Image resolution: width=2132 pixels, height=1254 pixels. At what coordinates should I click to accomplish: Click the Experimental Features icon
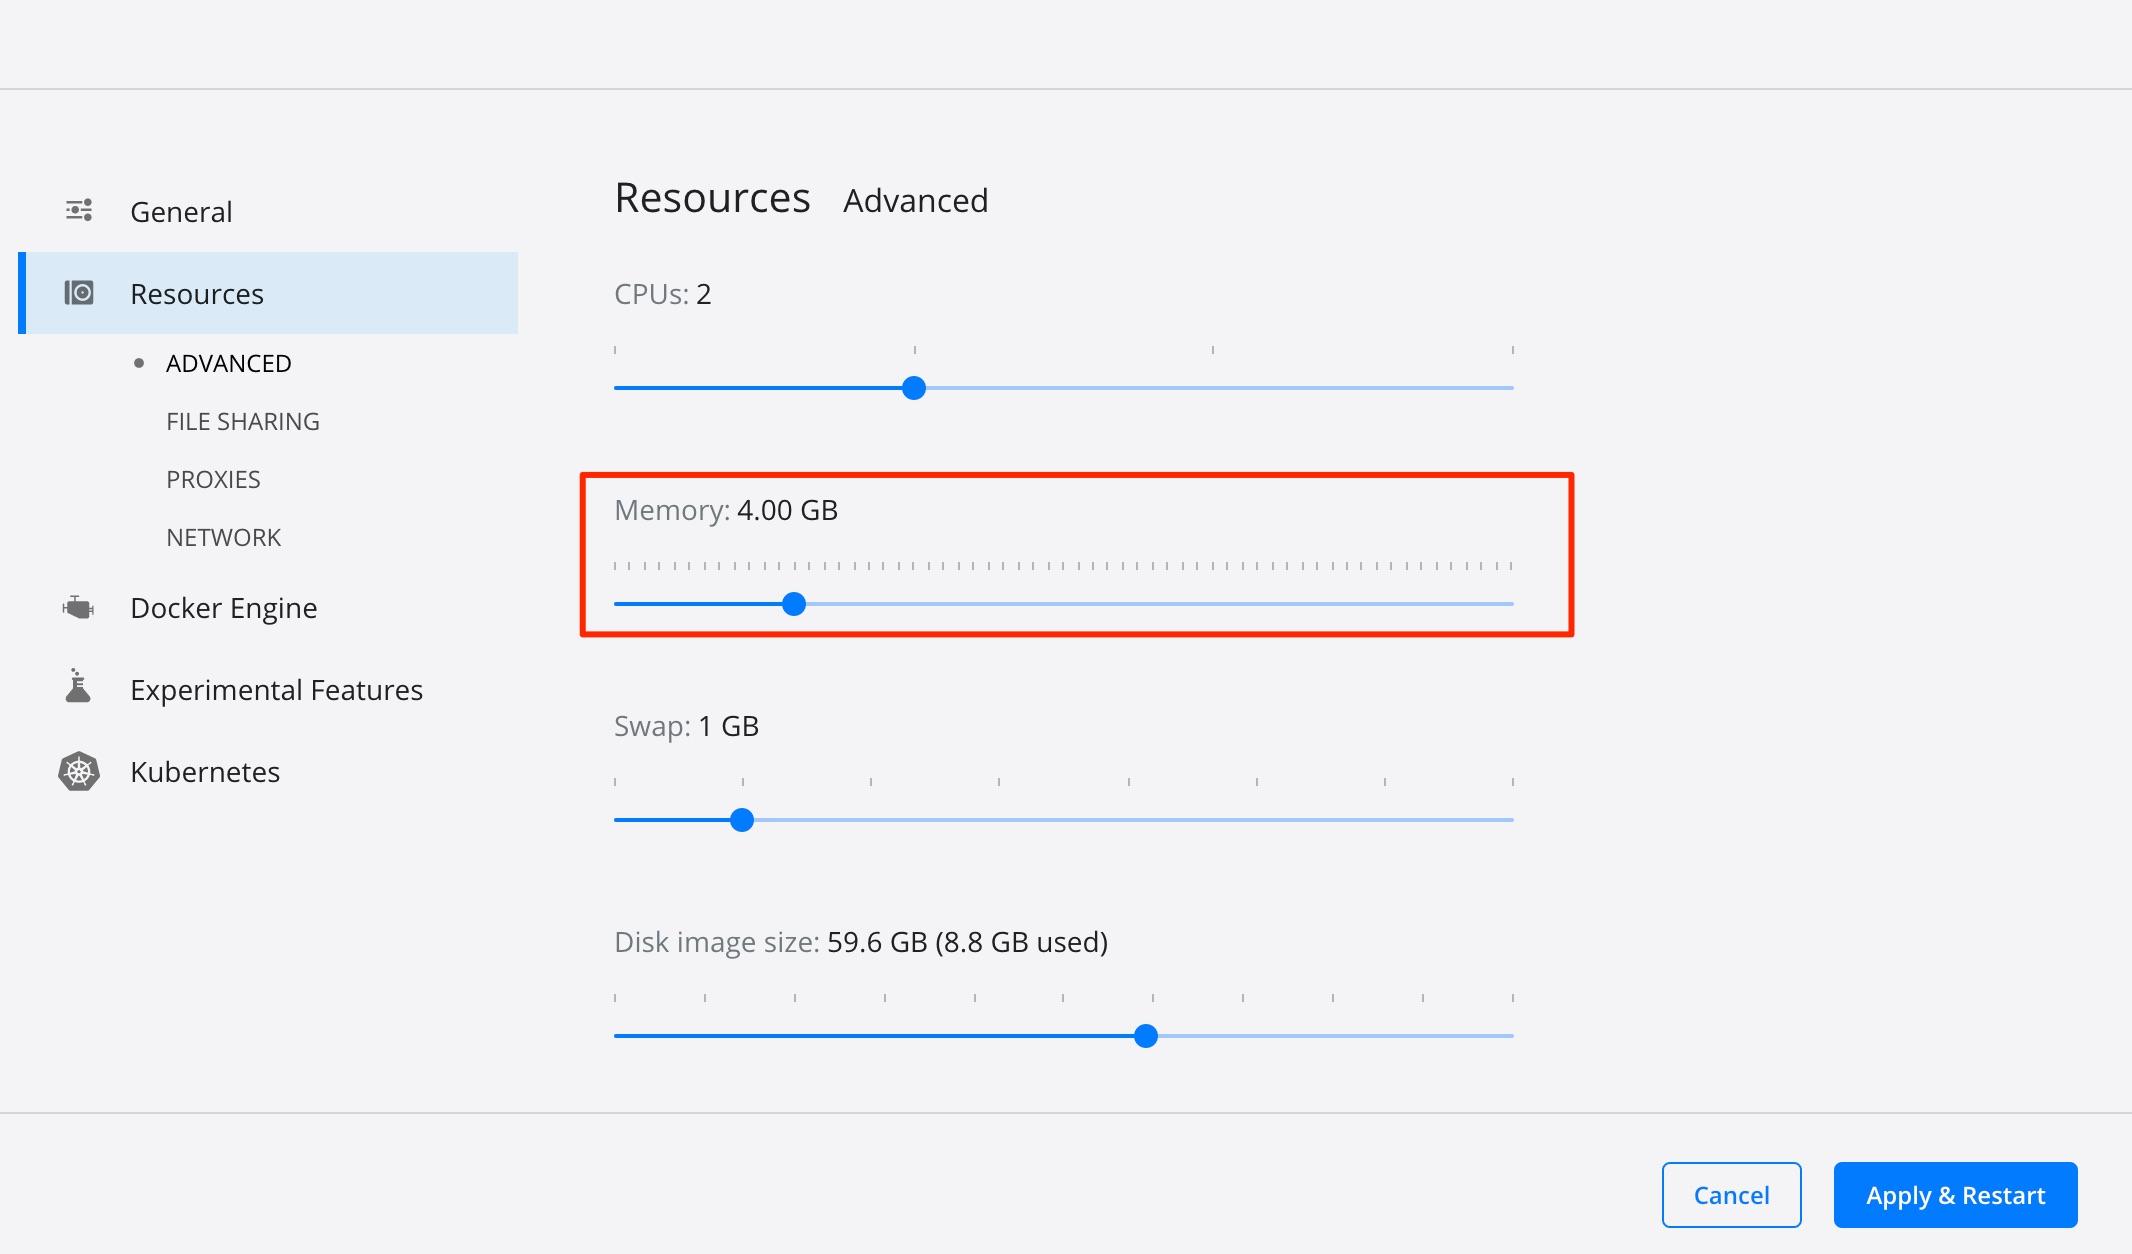pos(81,688)
